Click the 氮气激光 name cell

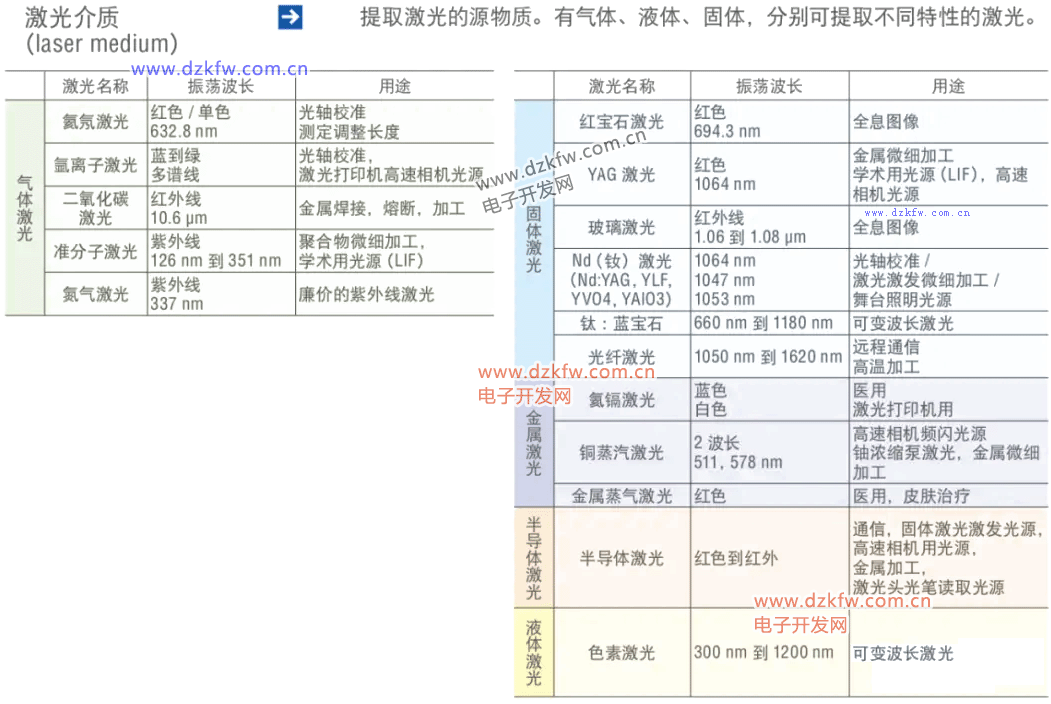96,294
